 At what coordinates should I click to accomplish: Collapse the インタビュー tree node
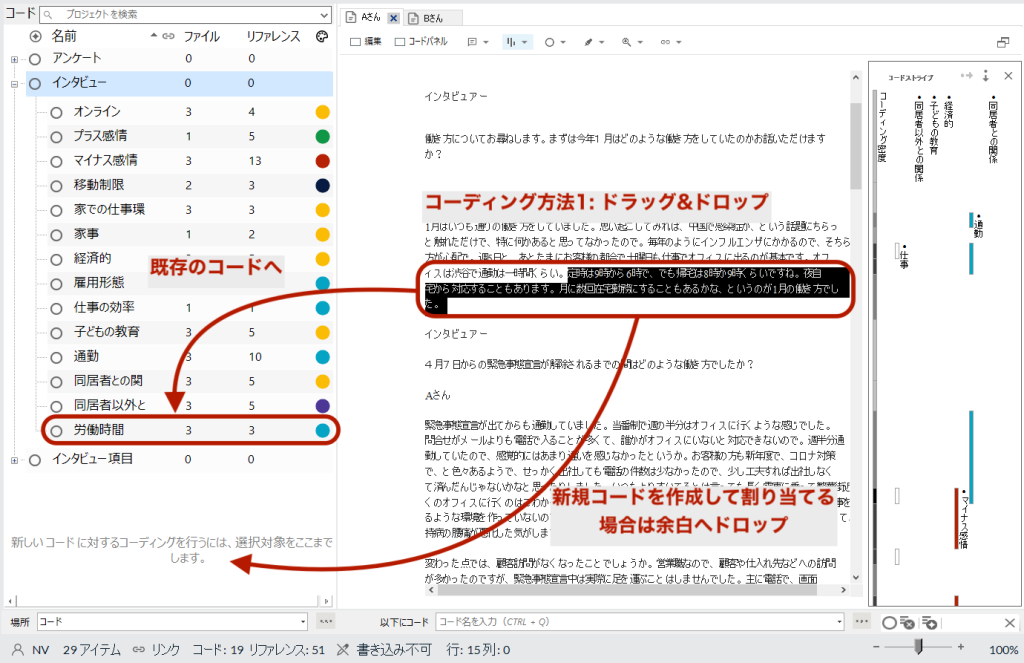pyautogui.click(x=14, y=84)
